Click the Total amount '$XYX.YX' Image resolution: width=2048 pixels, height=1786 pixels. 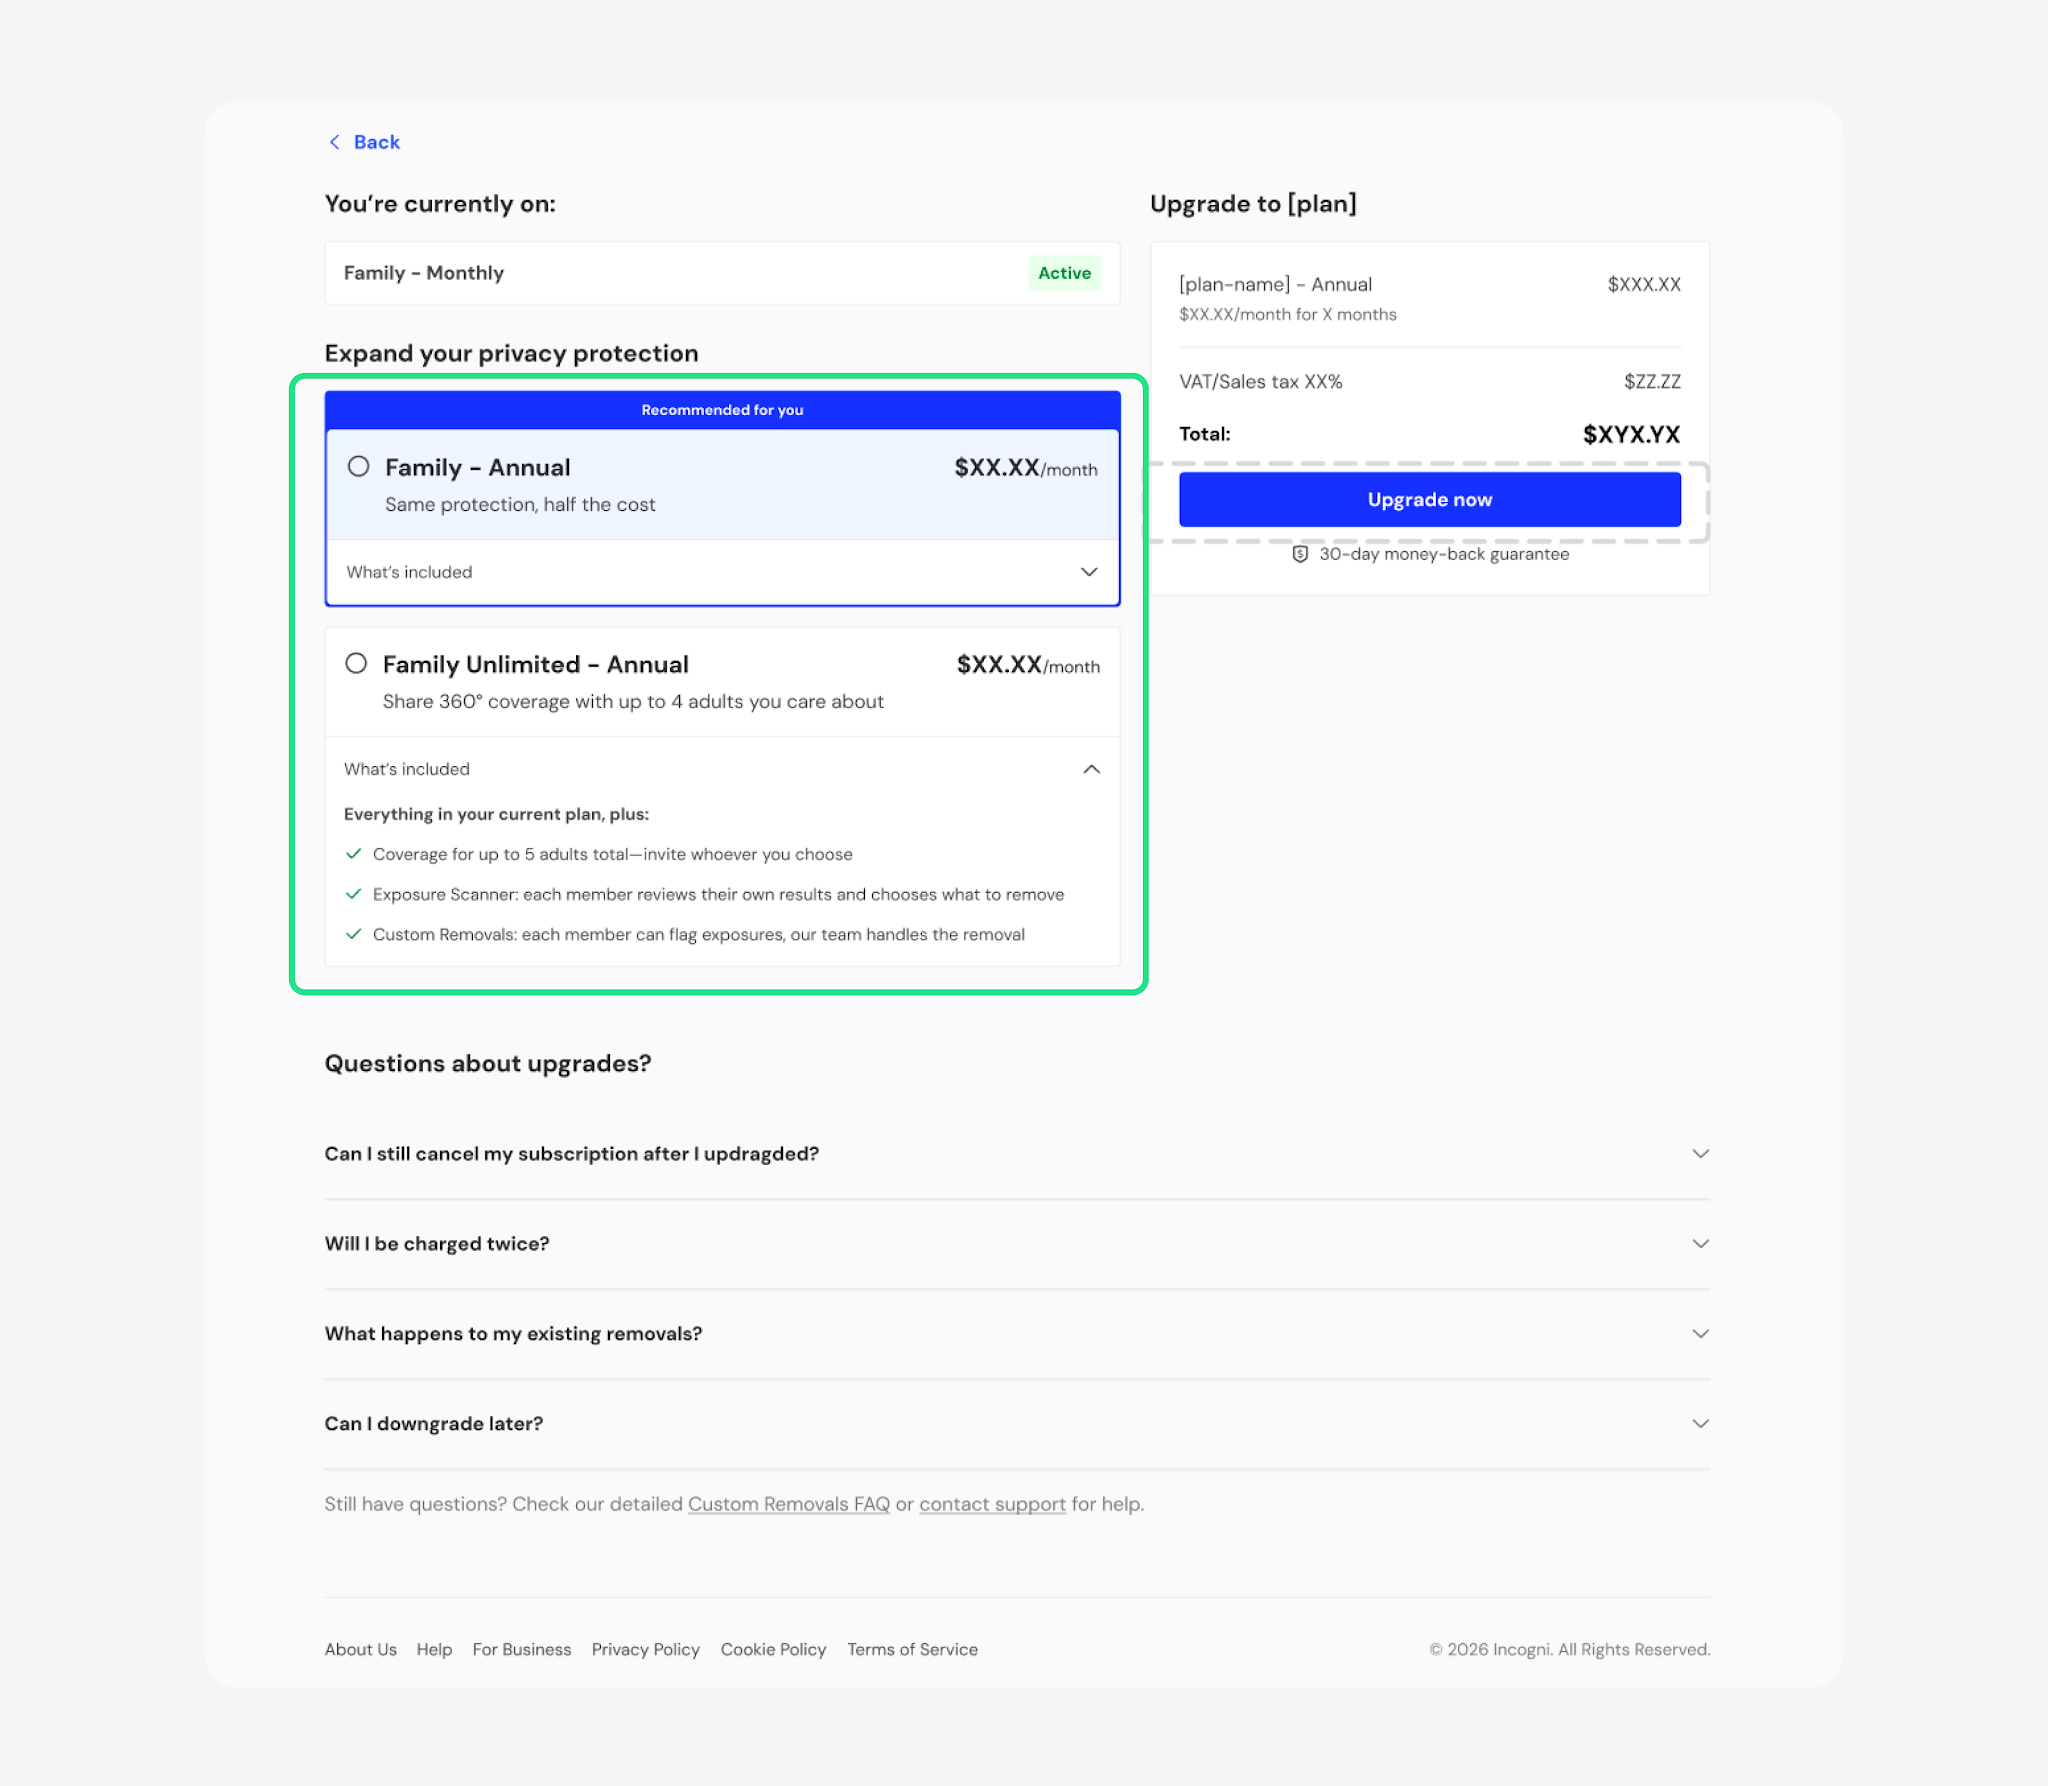tap(1631, 434)
